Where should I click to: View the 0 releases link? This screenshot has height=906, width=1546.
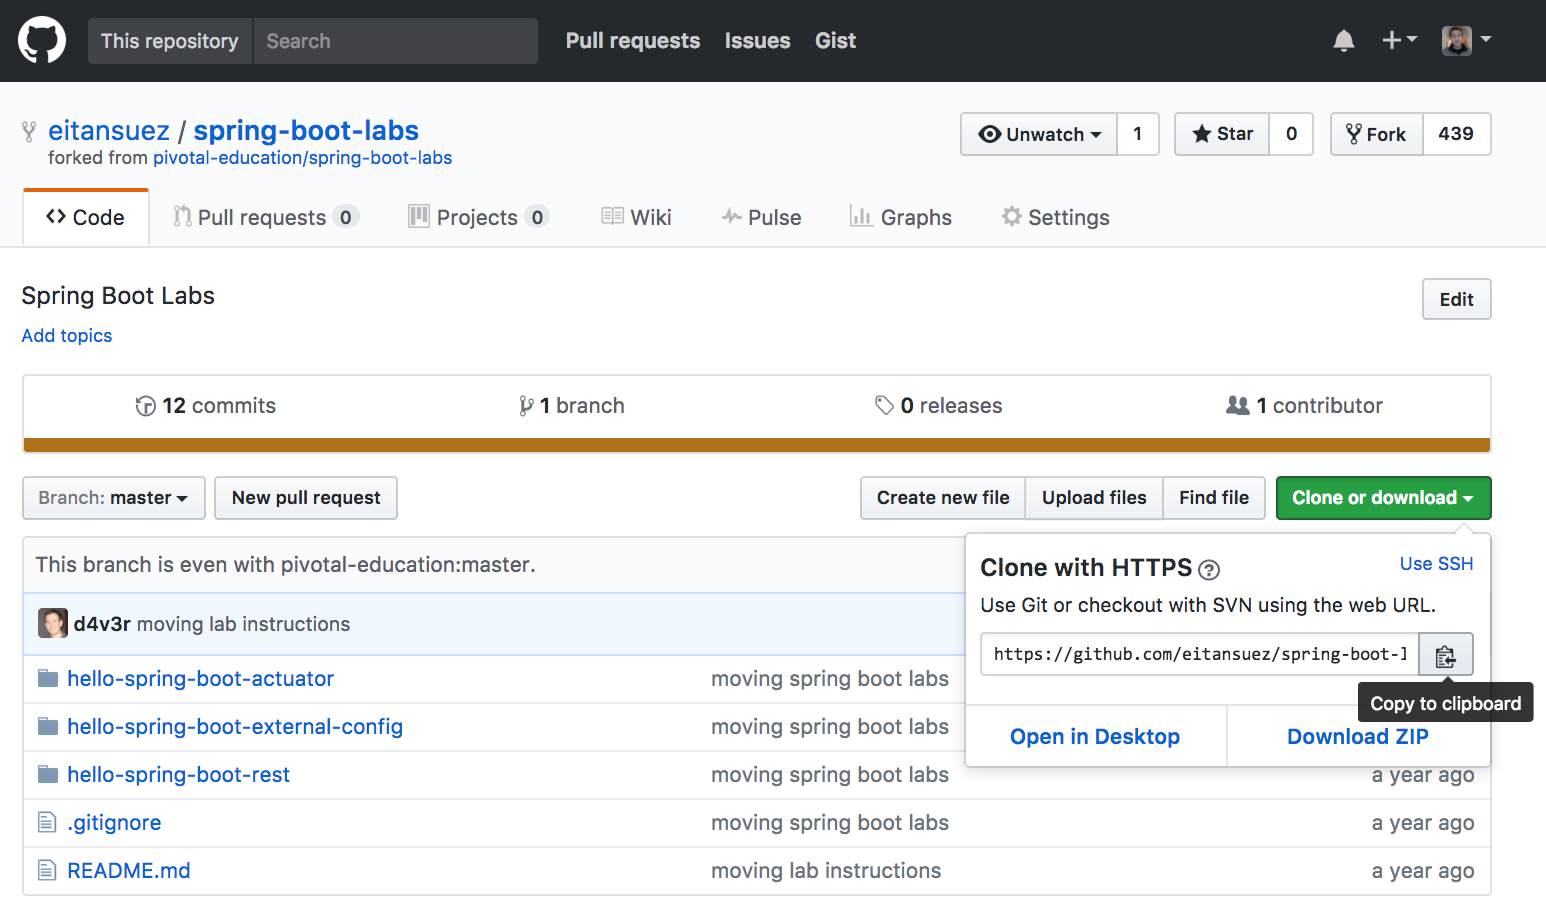(x=939, y=406)
